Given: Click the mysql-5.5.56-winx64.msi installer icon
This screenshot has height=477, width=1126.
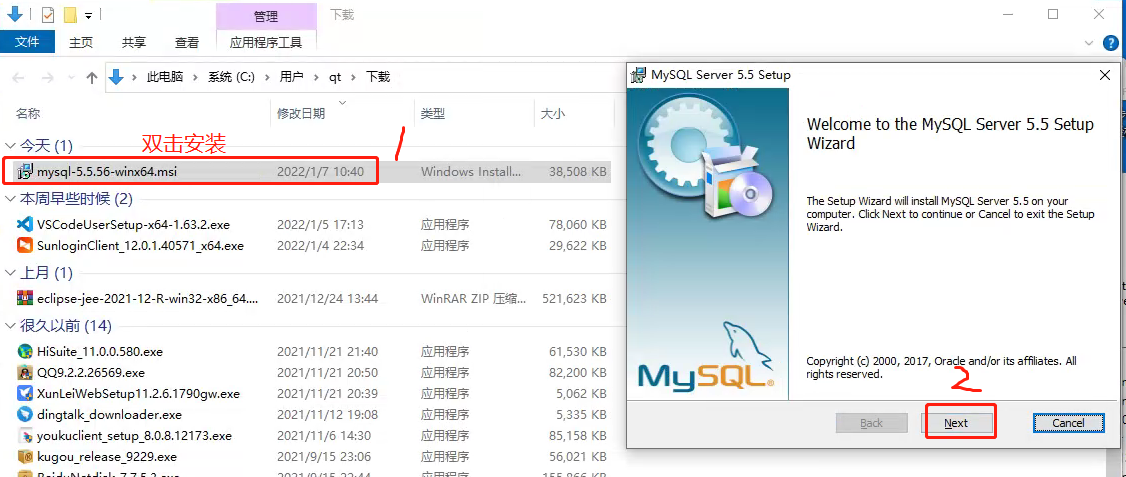Looking at the screenshot, I should (25, 172).
